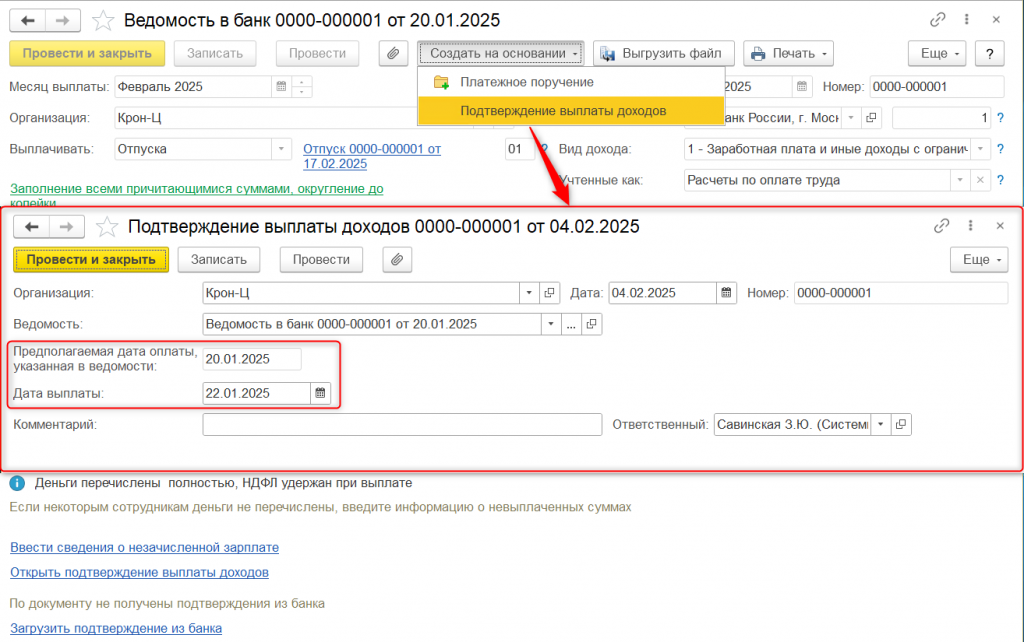Viewport: 1024px width, 642px height.
Task: Go forward arrow in Ведомость в банк window
Action: coord(63,20)
